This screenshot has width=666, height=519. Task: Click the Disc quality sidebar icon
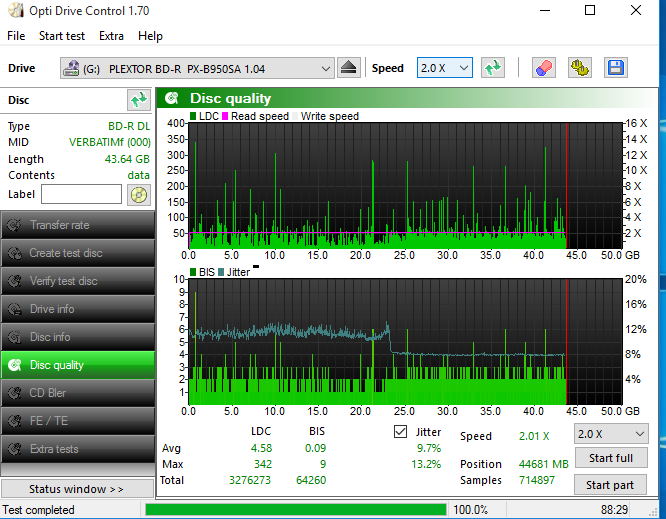pos(14,365)
